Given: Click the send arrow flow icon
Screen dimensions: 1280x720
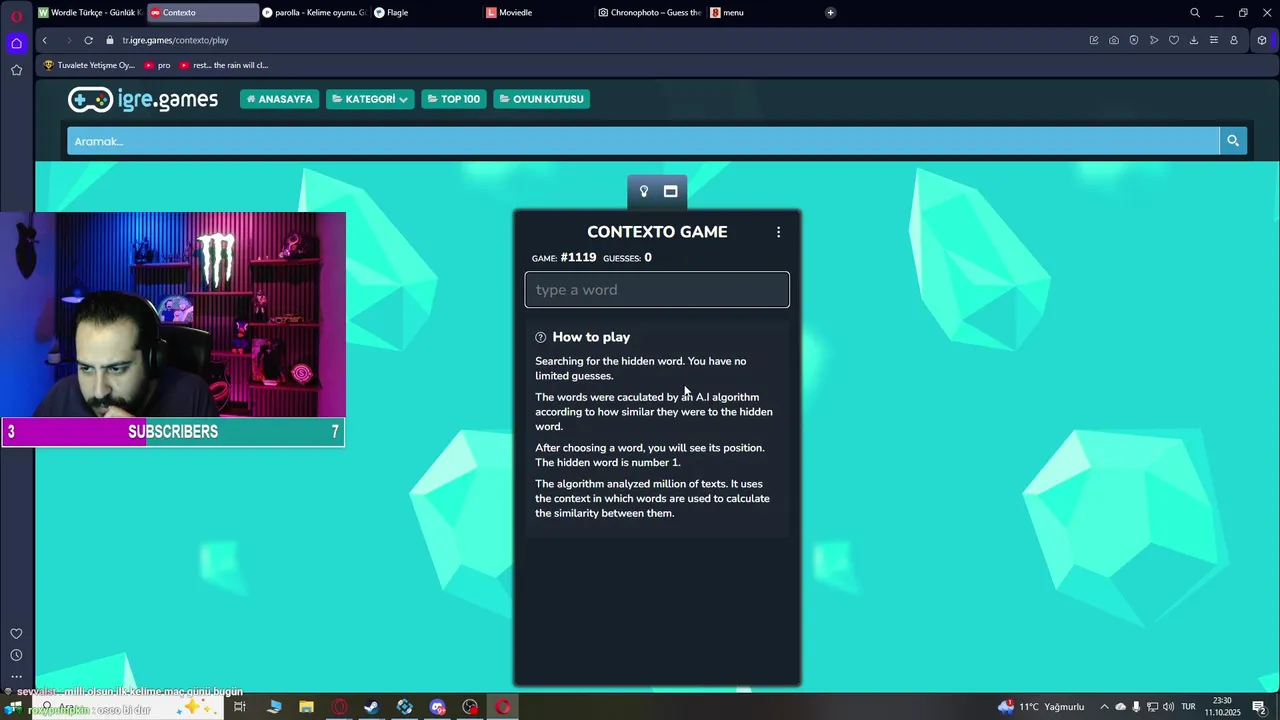Looking at the screenshot, I should click(x=1154, y=40).
